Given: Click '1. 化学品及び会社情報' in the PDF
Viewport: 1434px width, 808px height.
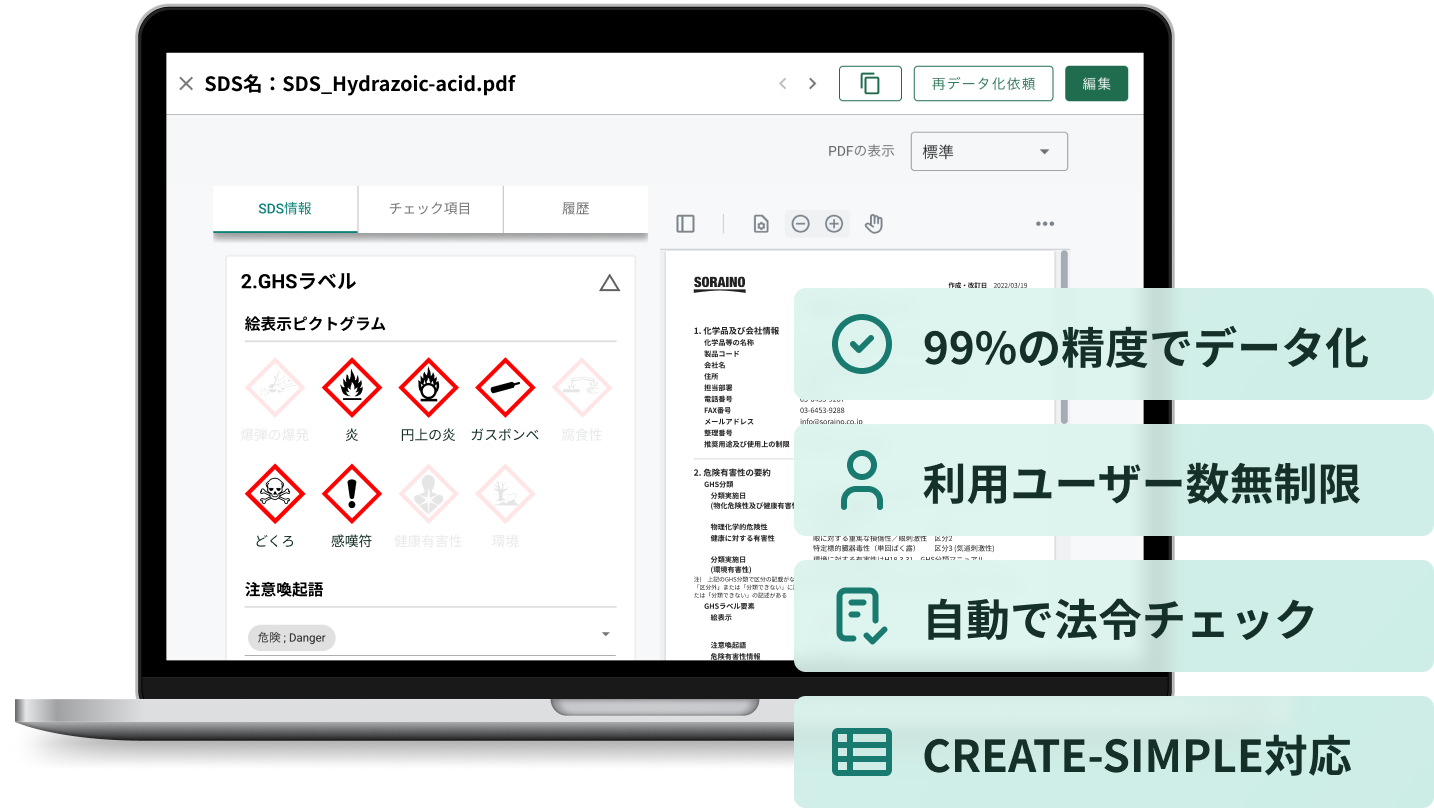Looking at the screenshot, I should pos(736,330).
